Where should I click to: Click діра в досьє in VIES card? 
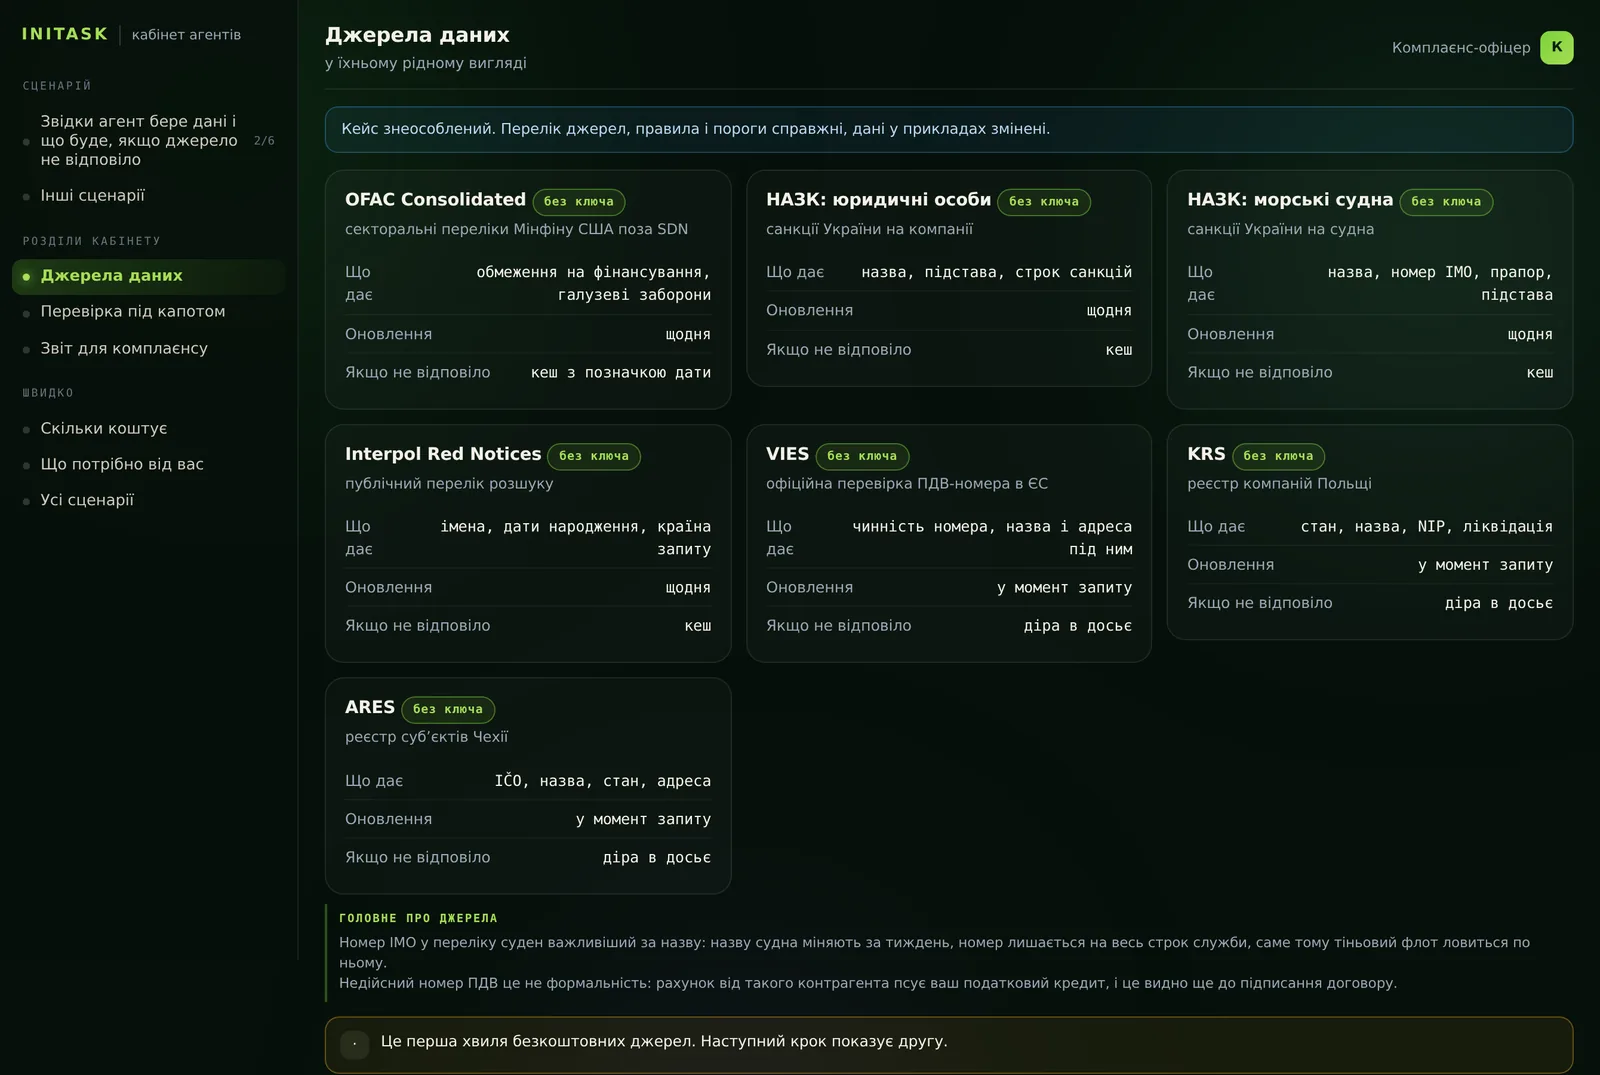tap(1078, 626)
